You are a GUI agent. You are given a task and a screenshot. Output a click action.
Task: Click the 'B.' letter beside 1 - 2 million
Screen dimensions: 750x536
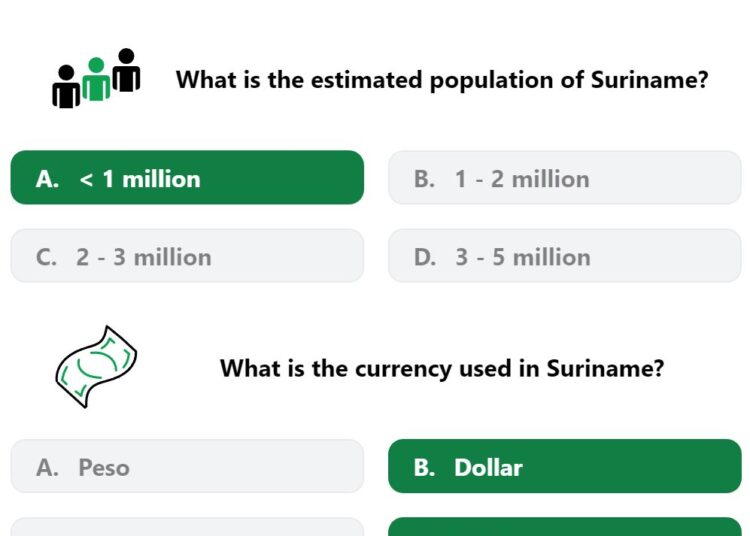tap(424, 179)
